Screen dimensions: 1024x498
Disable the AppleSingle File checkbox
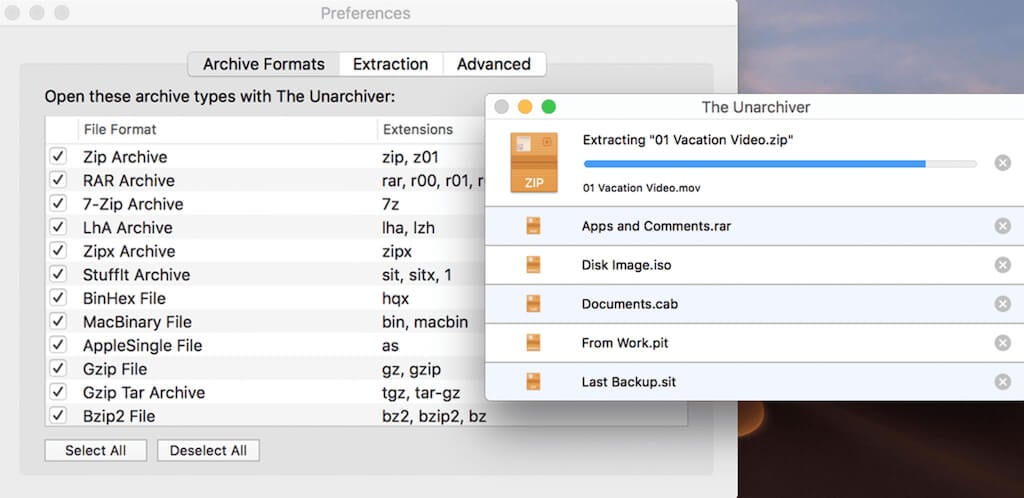[x=58, y=345]
